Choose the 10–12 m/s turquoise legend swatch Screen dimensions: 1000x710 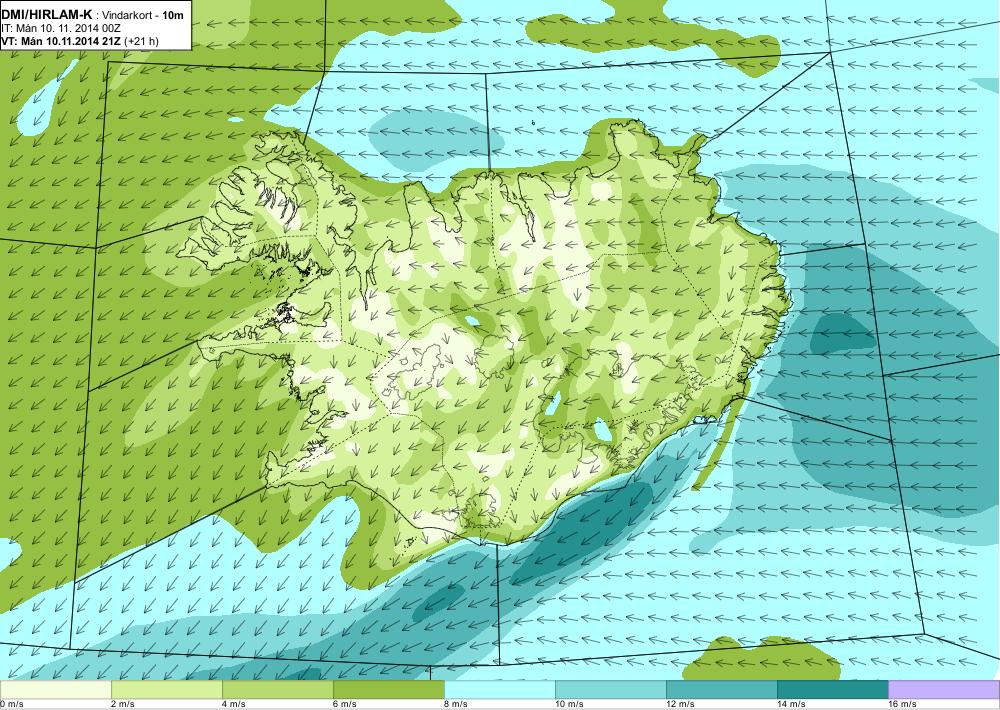(x=610, y=690)
